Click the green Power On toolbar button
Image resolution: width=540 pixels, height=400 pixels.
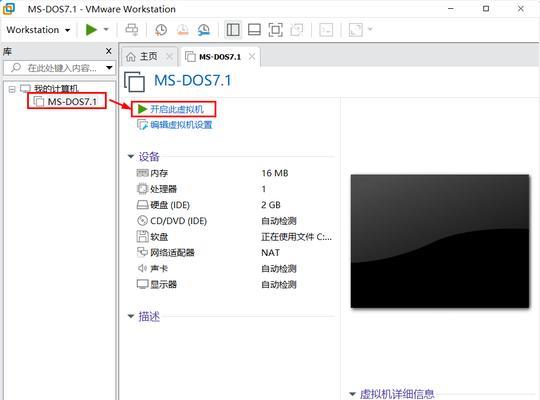click(x=91, y=30)
